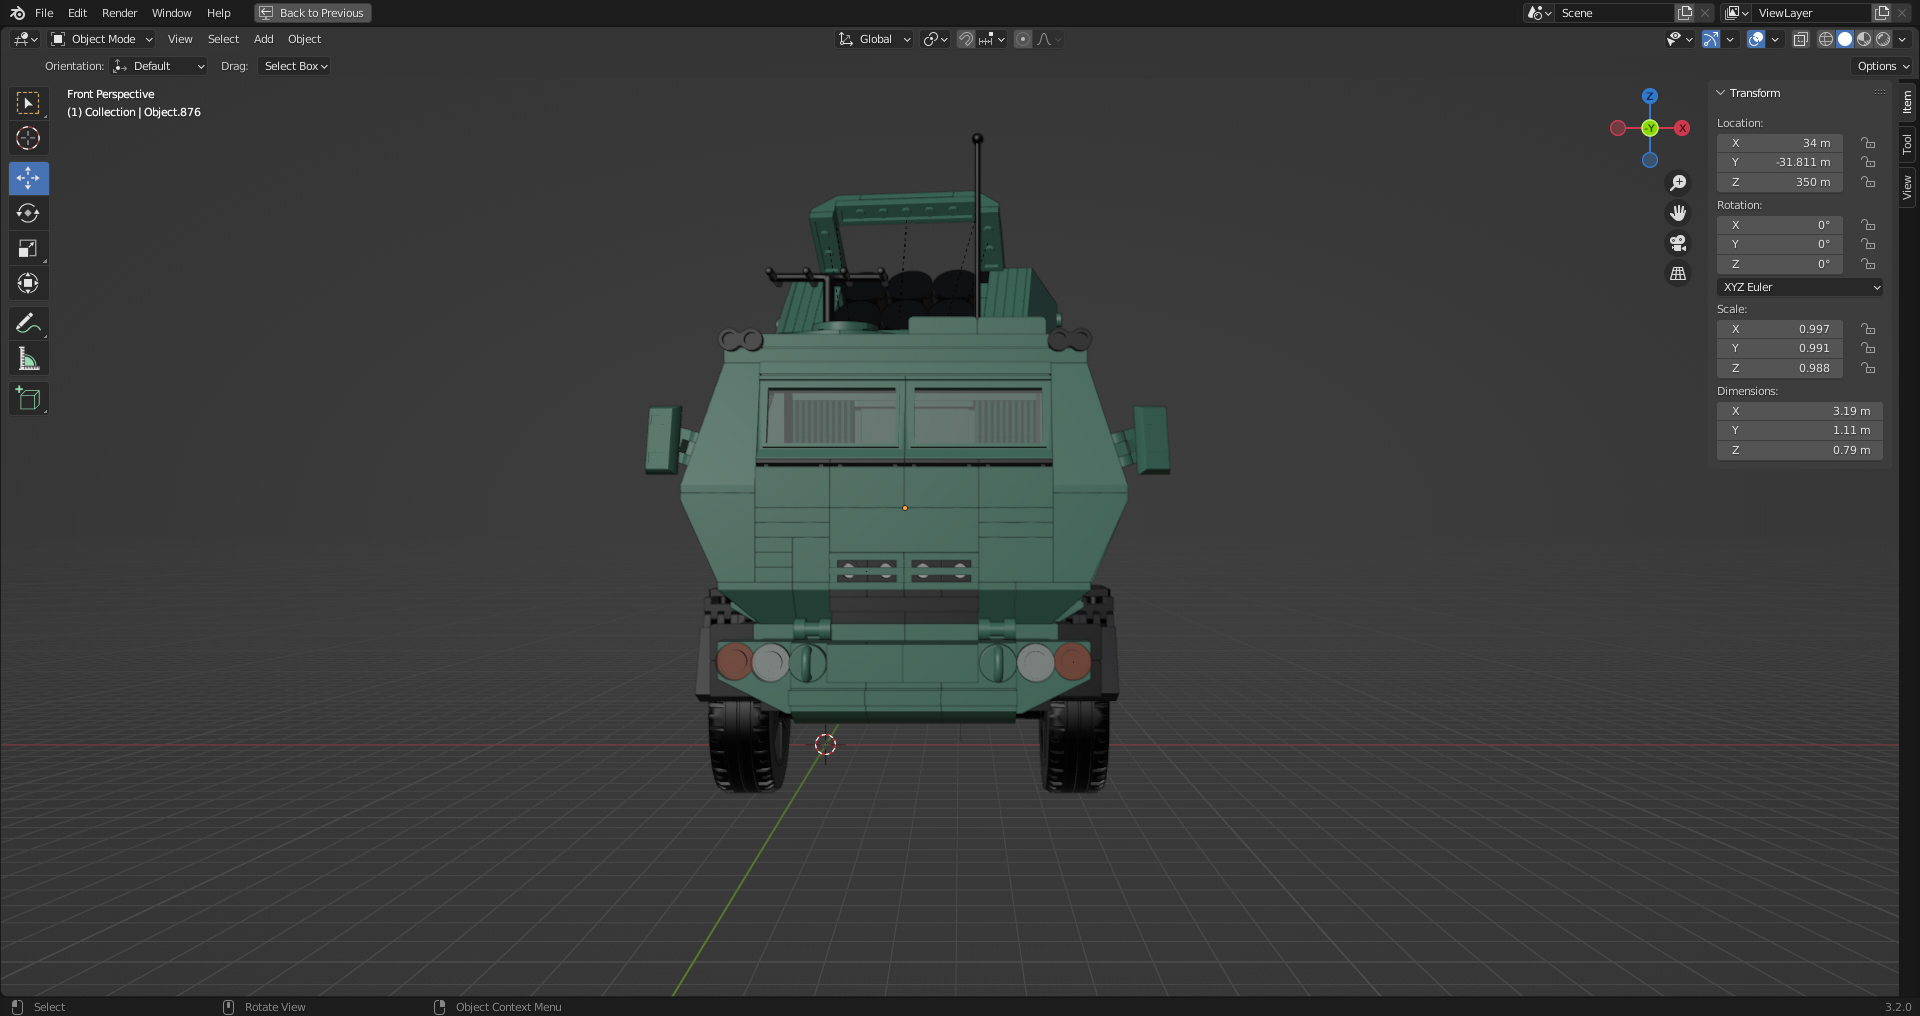Switch to orthographic view with grid icon
The image size is (1920, 1016).
click(x=1678, y=273)
